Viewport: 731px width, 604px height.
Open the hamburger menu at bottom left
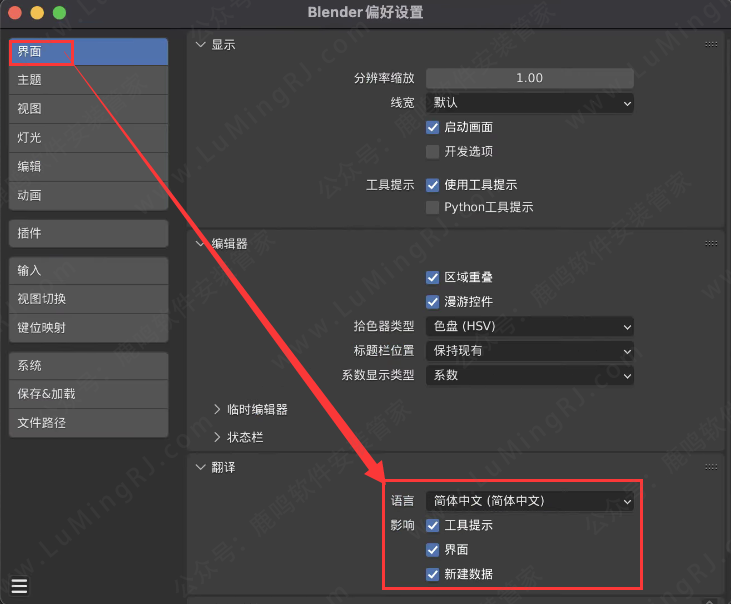[19, 586]
